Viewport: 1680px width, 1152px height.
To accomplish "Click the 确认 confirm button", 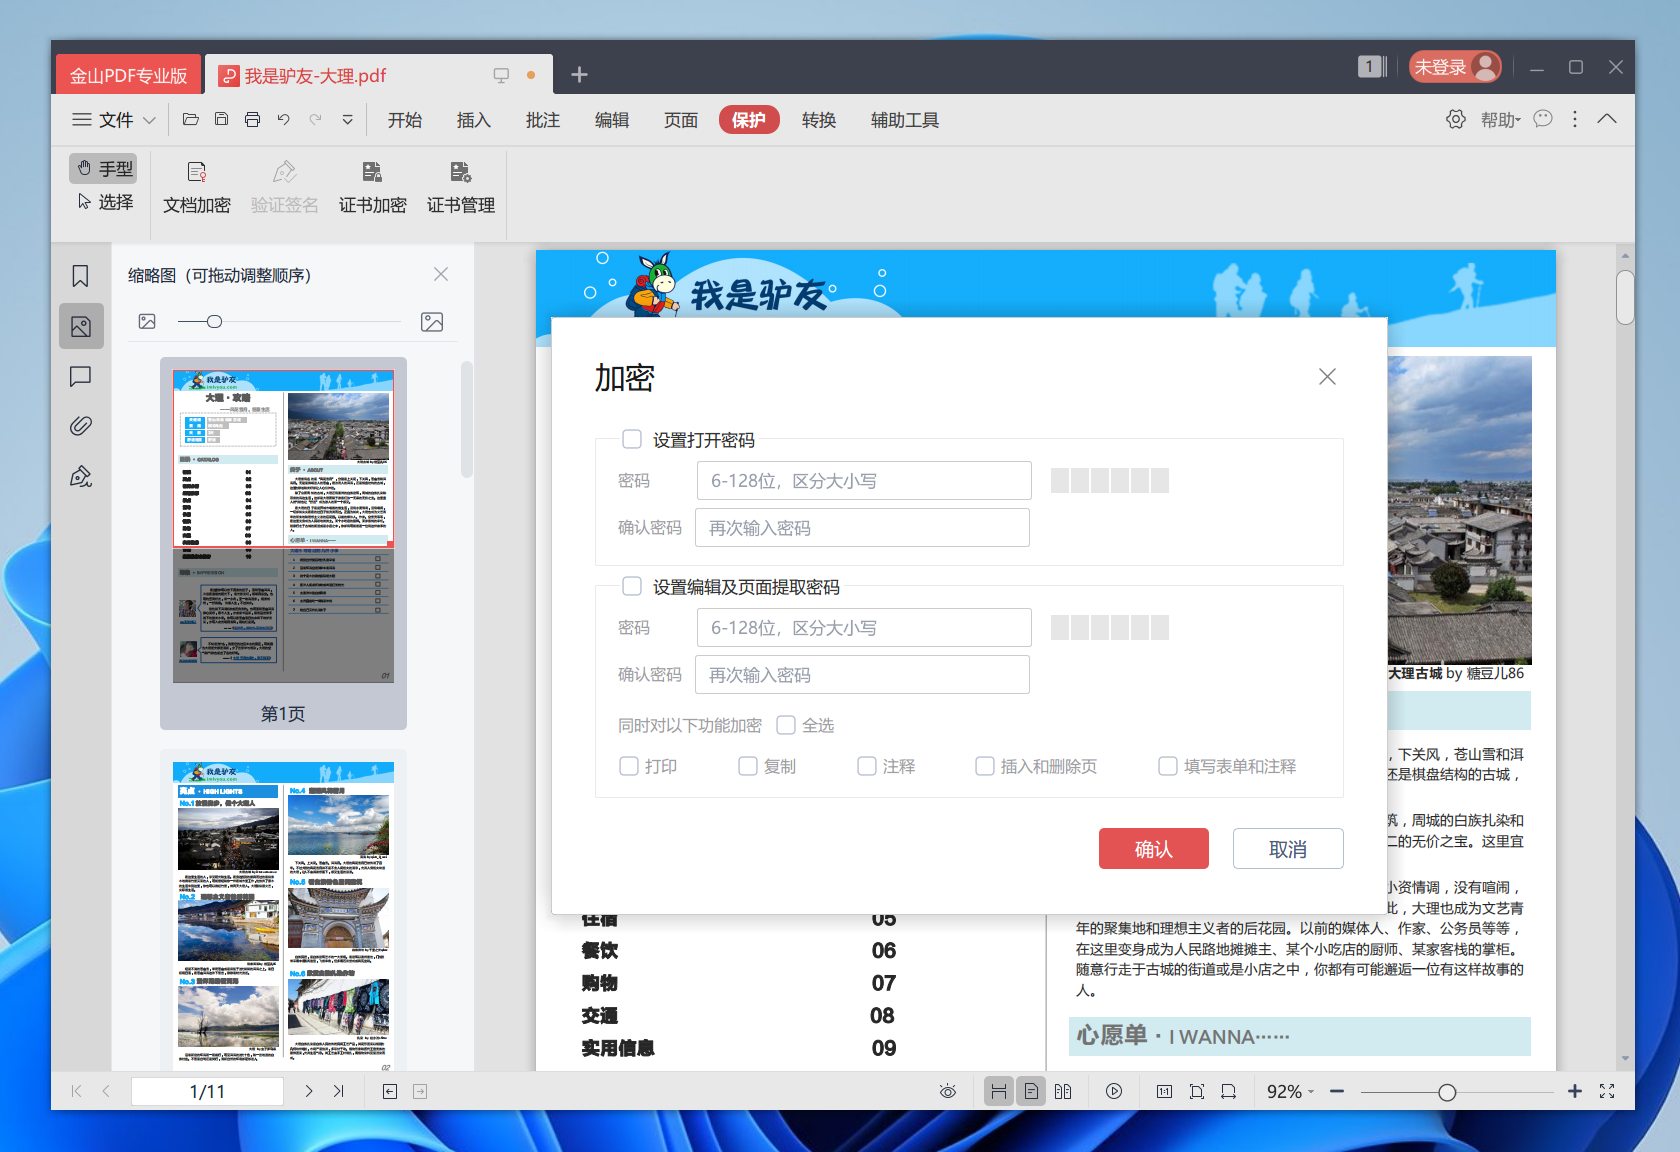I will (x=1154, y=849).
